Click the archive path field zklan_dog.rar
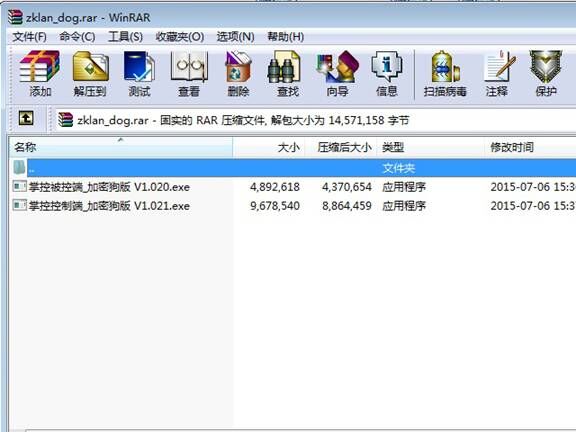The width and height of the screenshot is (576, 432). coord(316,120)
